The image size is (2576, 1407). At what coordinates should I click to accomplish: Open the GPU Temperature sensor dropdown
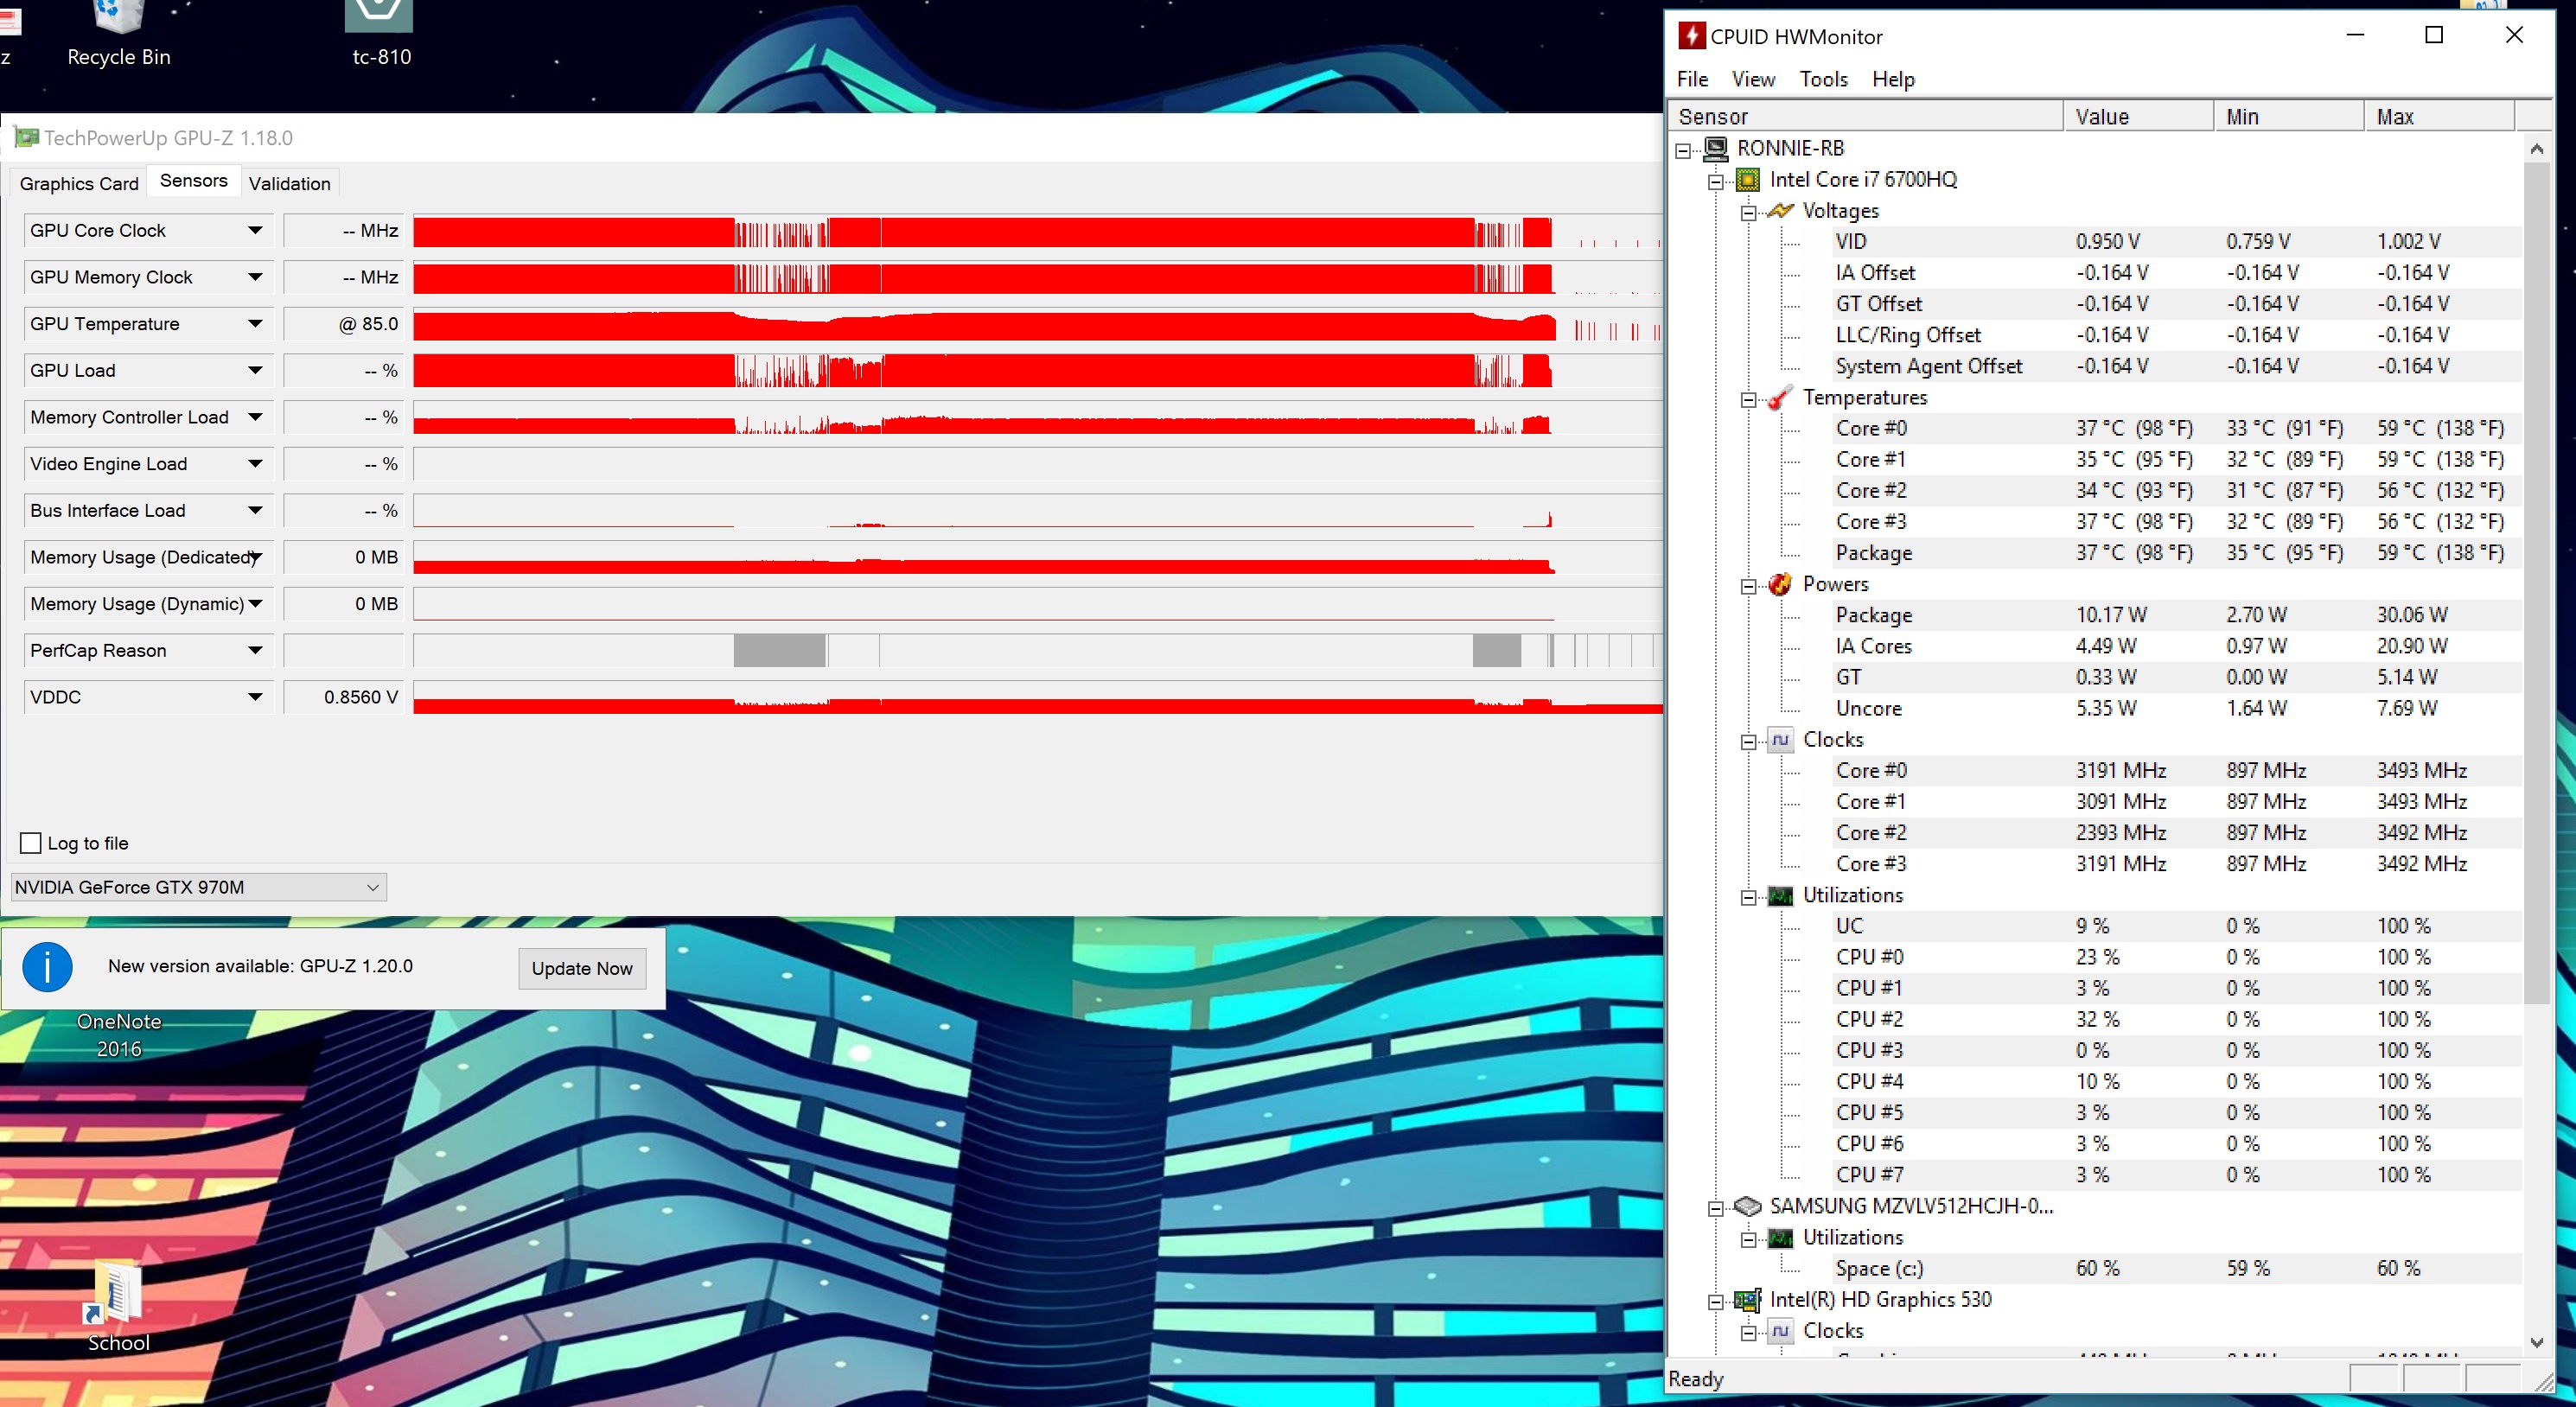click(256, 324)
